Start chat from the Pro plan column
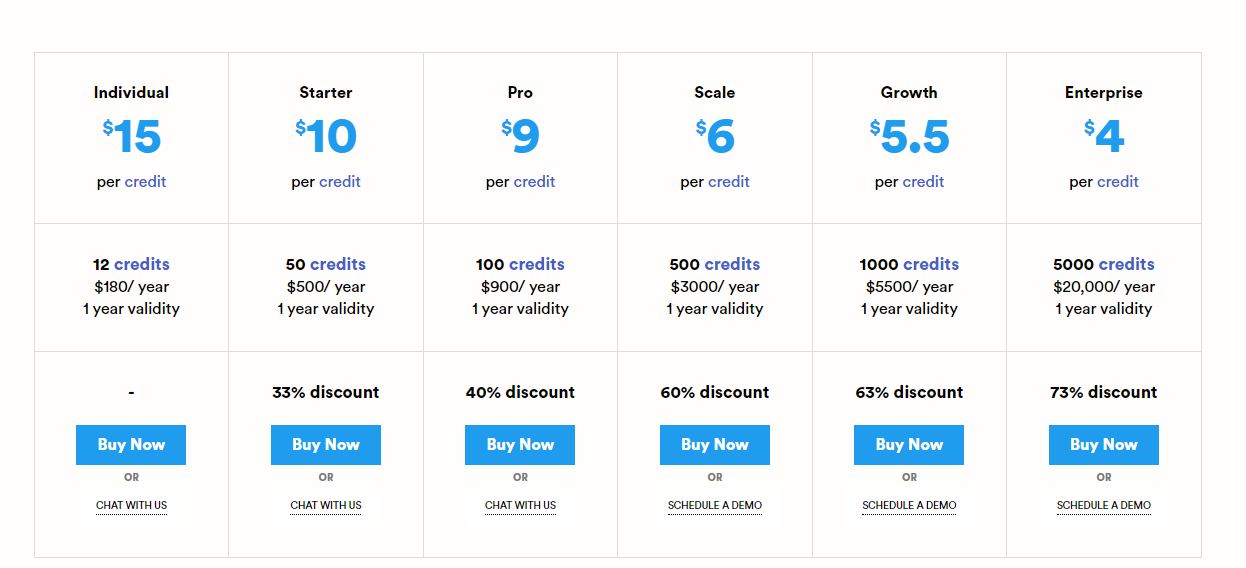Screen dimensions: 1246x568 [x=520, y=505]
